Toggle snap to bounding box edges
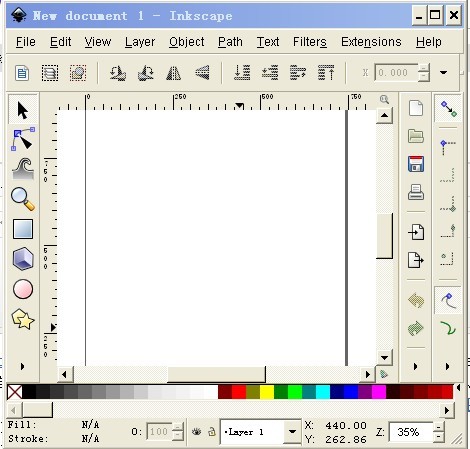 pyautogui.click(x=448, y=175)
